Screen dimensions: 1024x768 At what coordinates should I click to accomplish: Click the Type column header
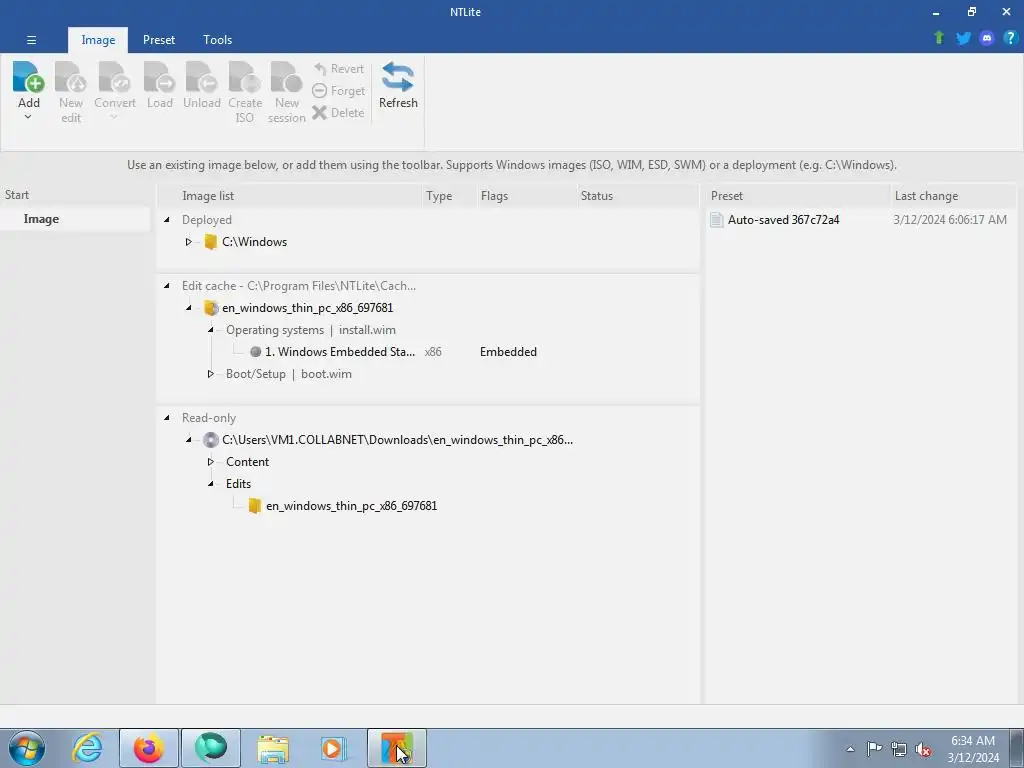click(x=449, y=196)
